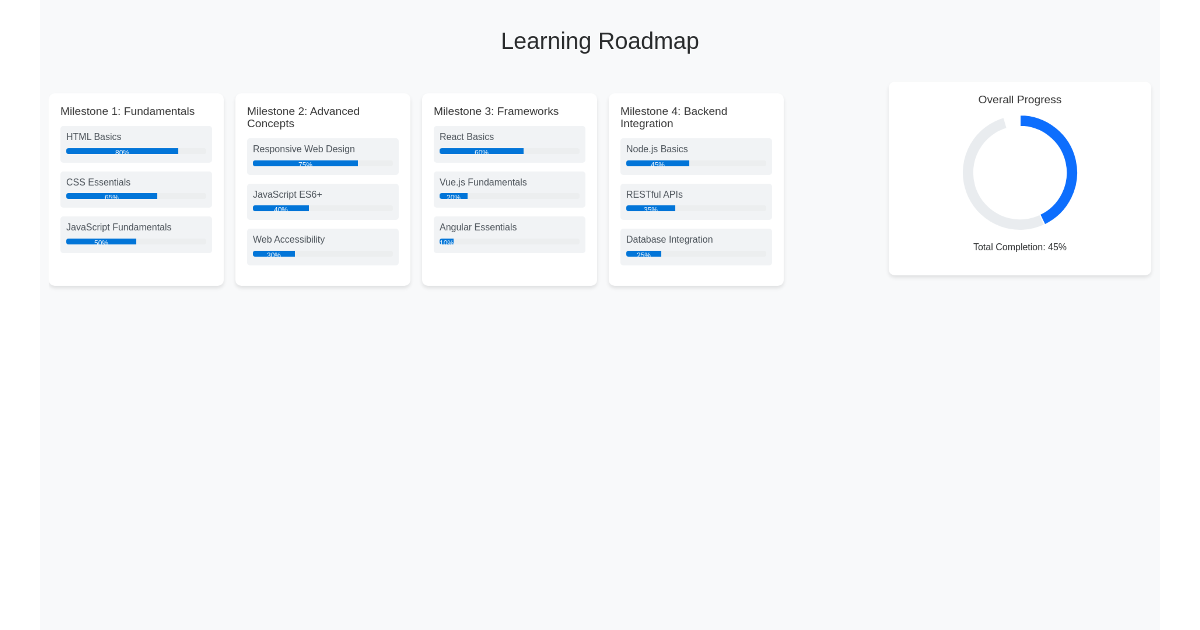
Task: Select the Angular Essentials skill
Action: coord(509,234)
